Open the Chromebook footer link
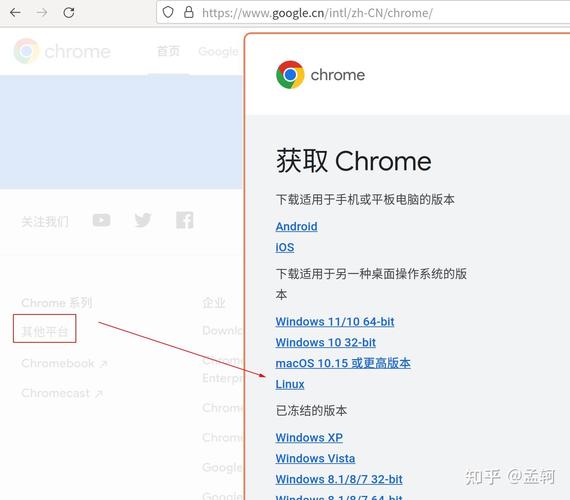The height and width of the screenshot is (500, 570). click(x=64, y=363)
